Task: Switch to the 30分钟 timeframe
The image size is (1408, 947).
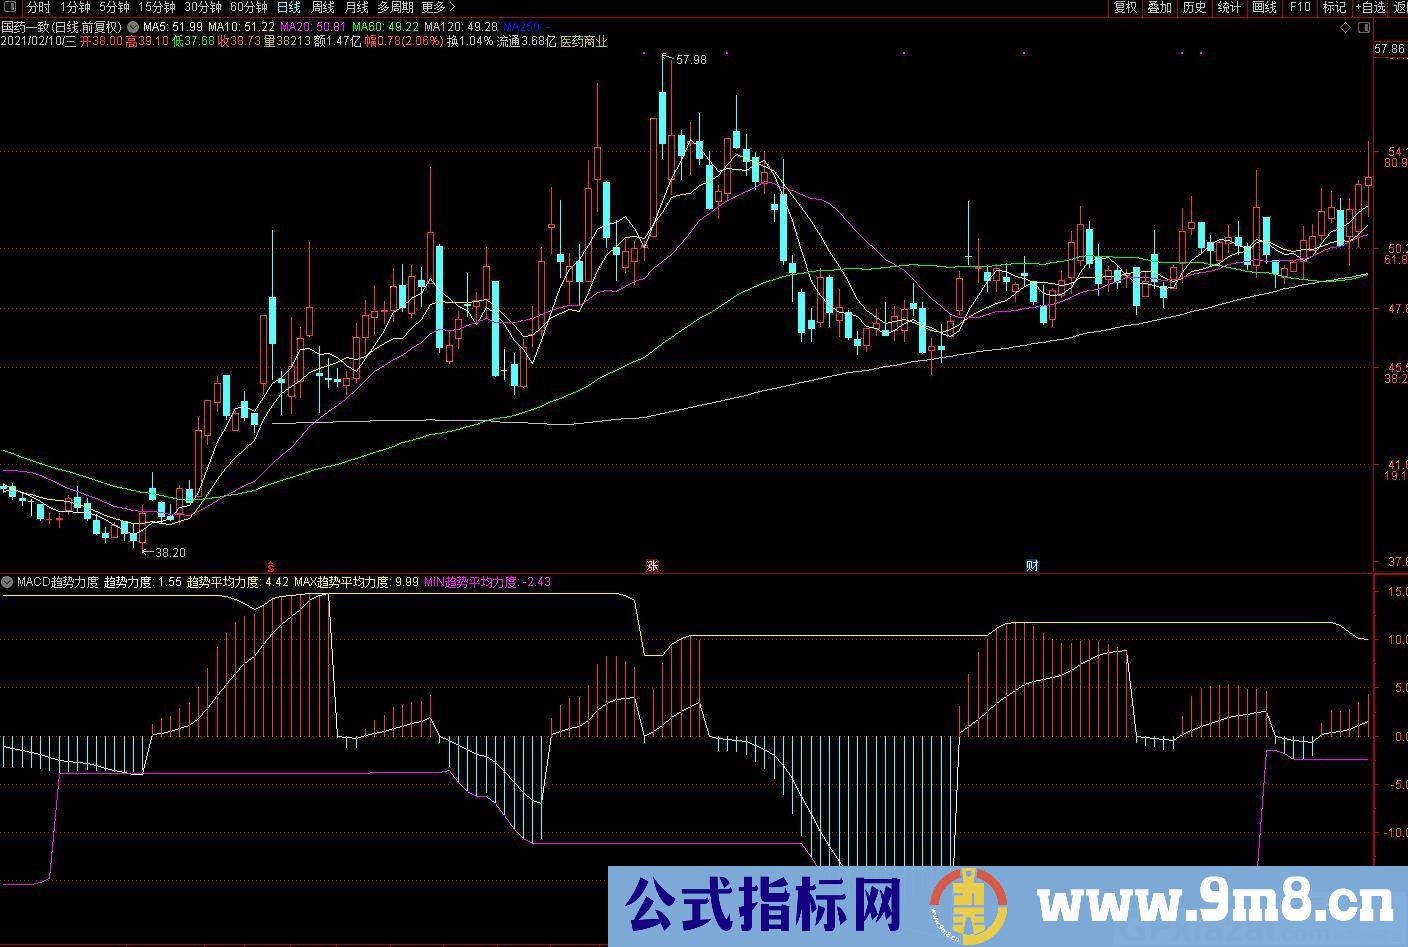Action: (202, 7)
